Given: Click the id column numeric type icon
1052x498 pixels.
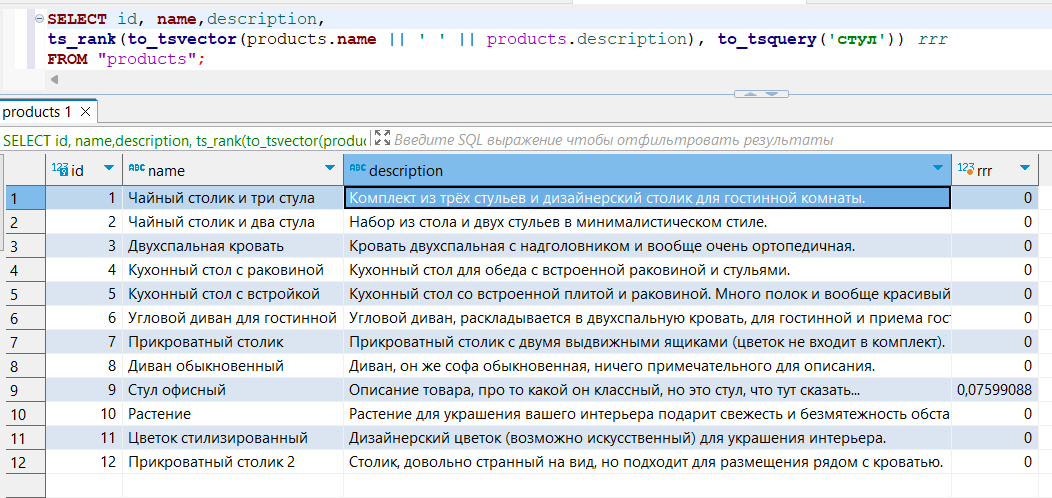Looking at the screenshot, I should [60, 169].
